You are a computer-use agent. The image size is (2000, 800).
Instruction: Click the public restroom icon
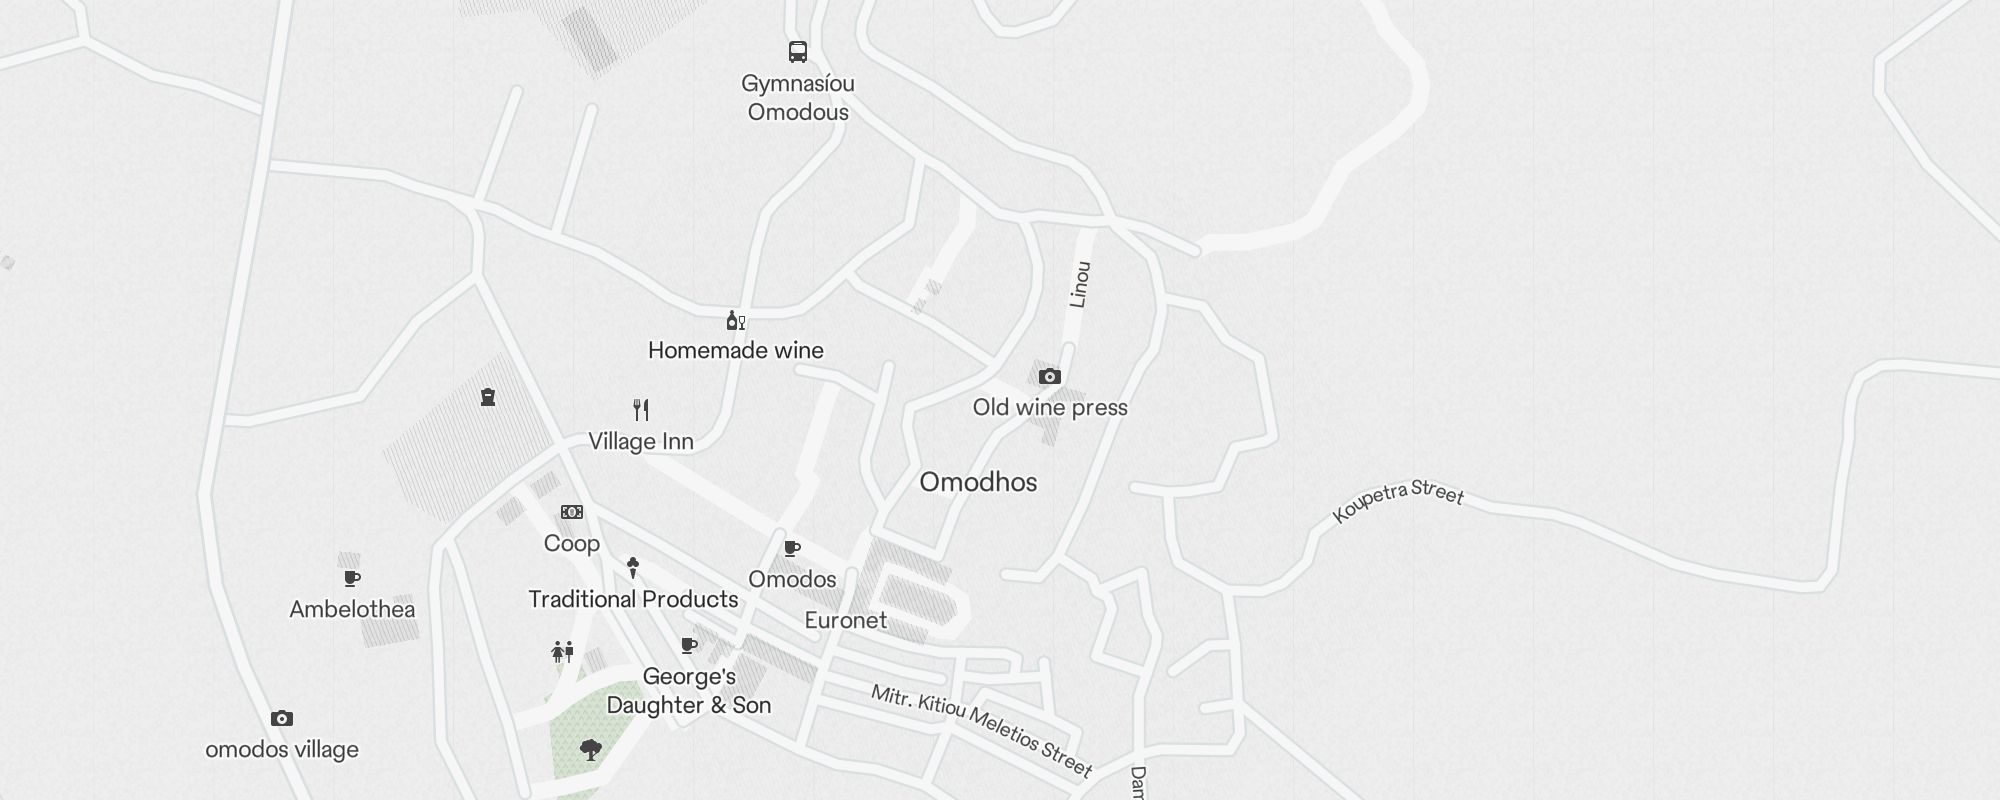563,652
